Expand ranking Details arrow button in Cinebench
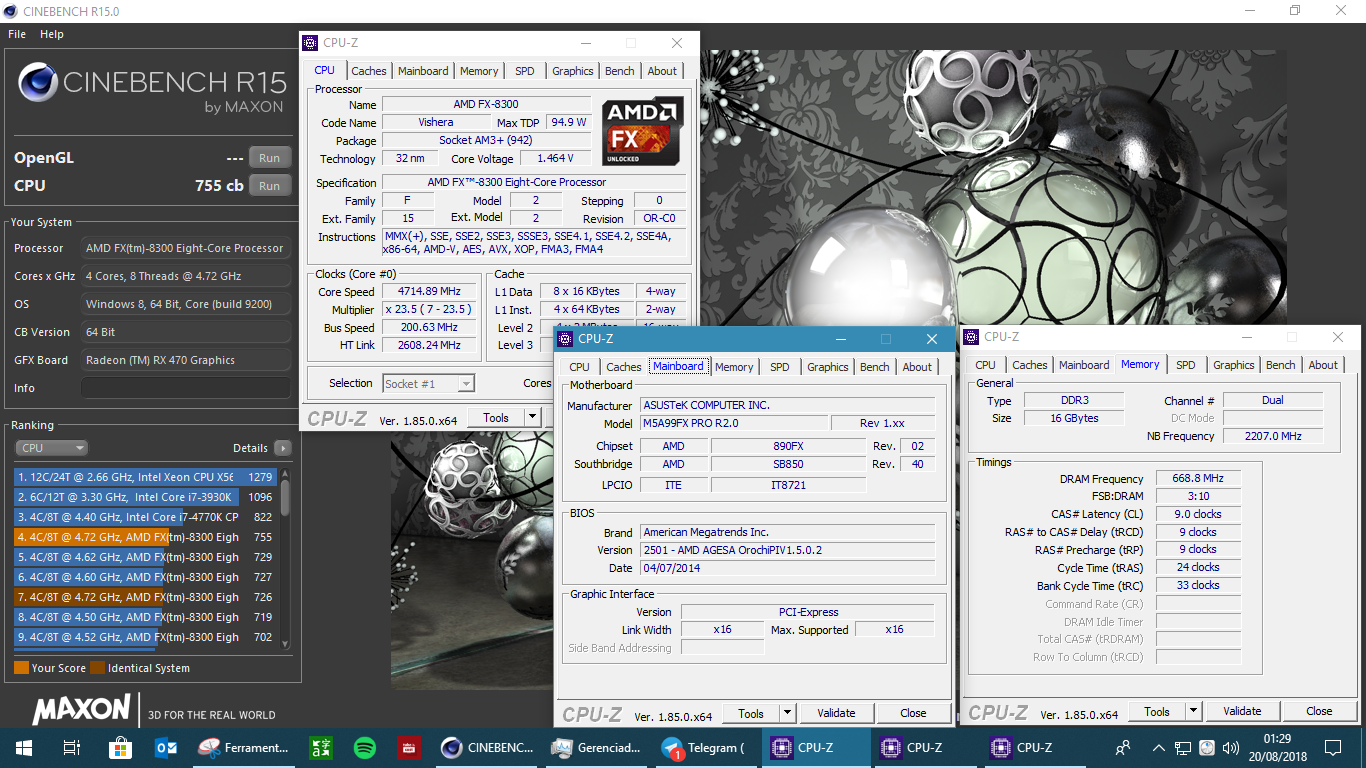1366x768 pixels. 282,448
